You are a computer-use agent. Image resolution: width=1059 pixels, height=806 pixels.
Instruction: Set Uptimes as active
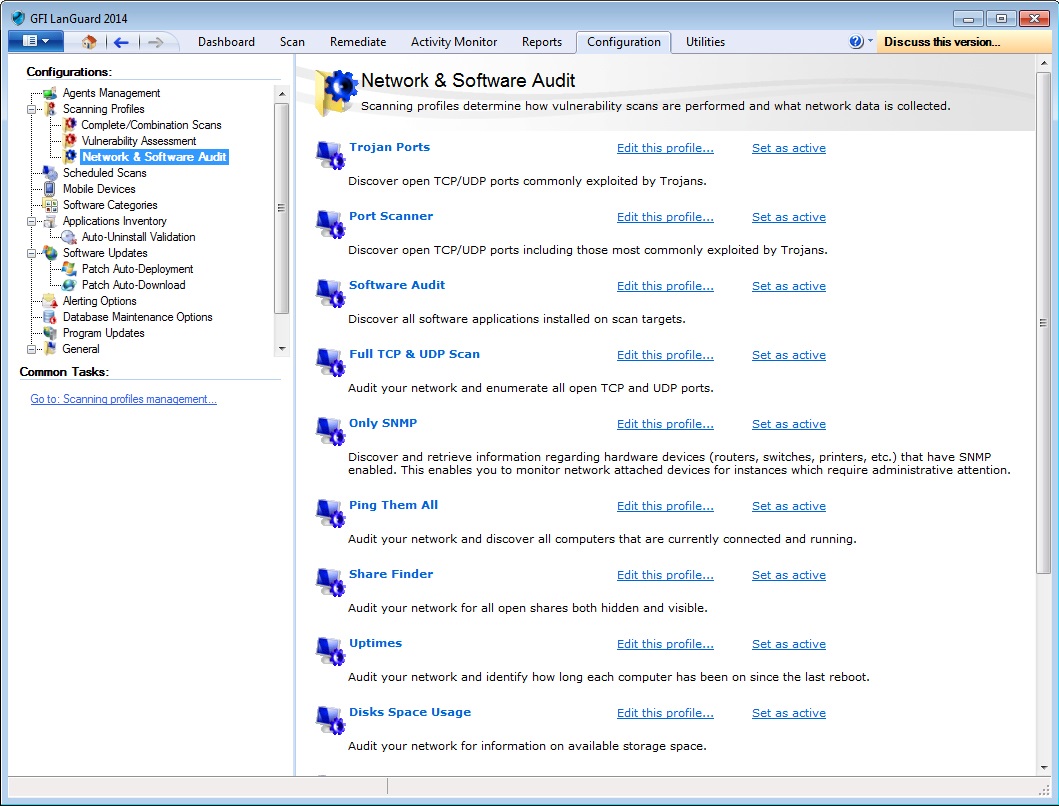coord(789,644)
